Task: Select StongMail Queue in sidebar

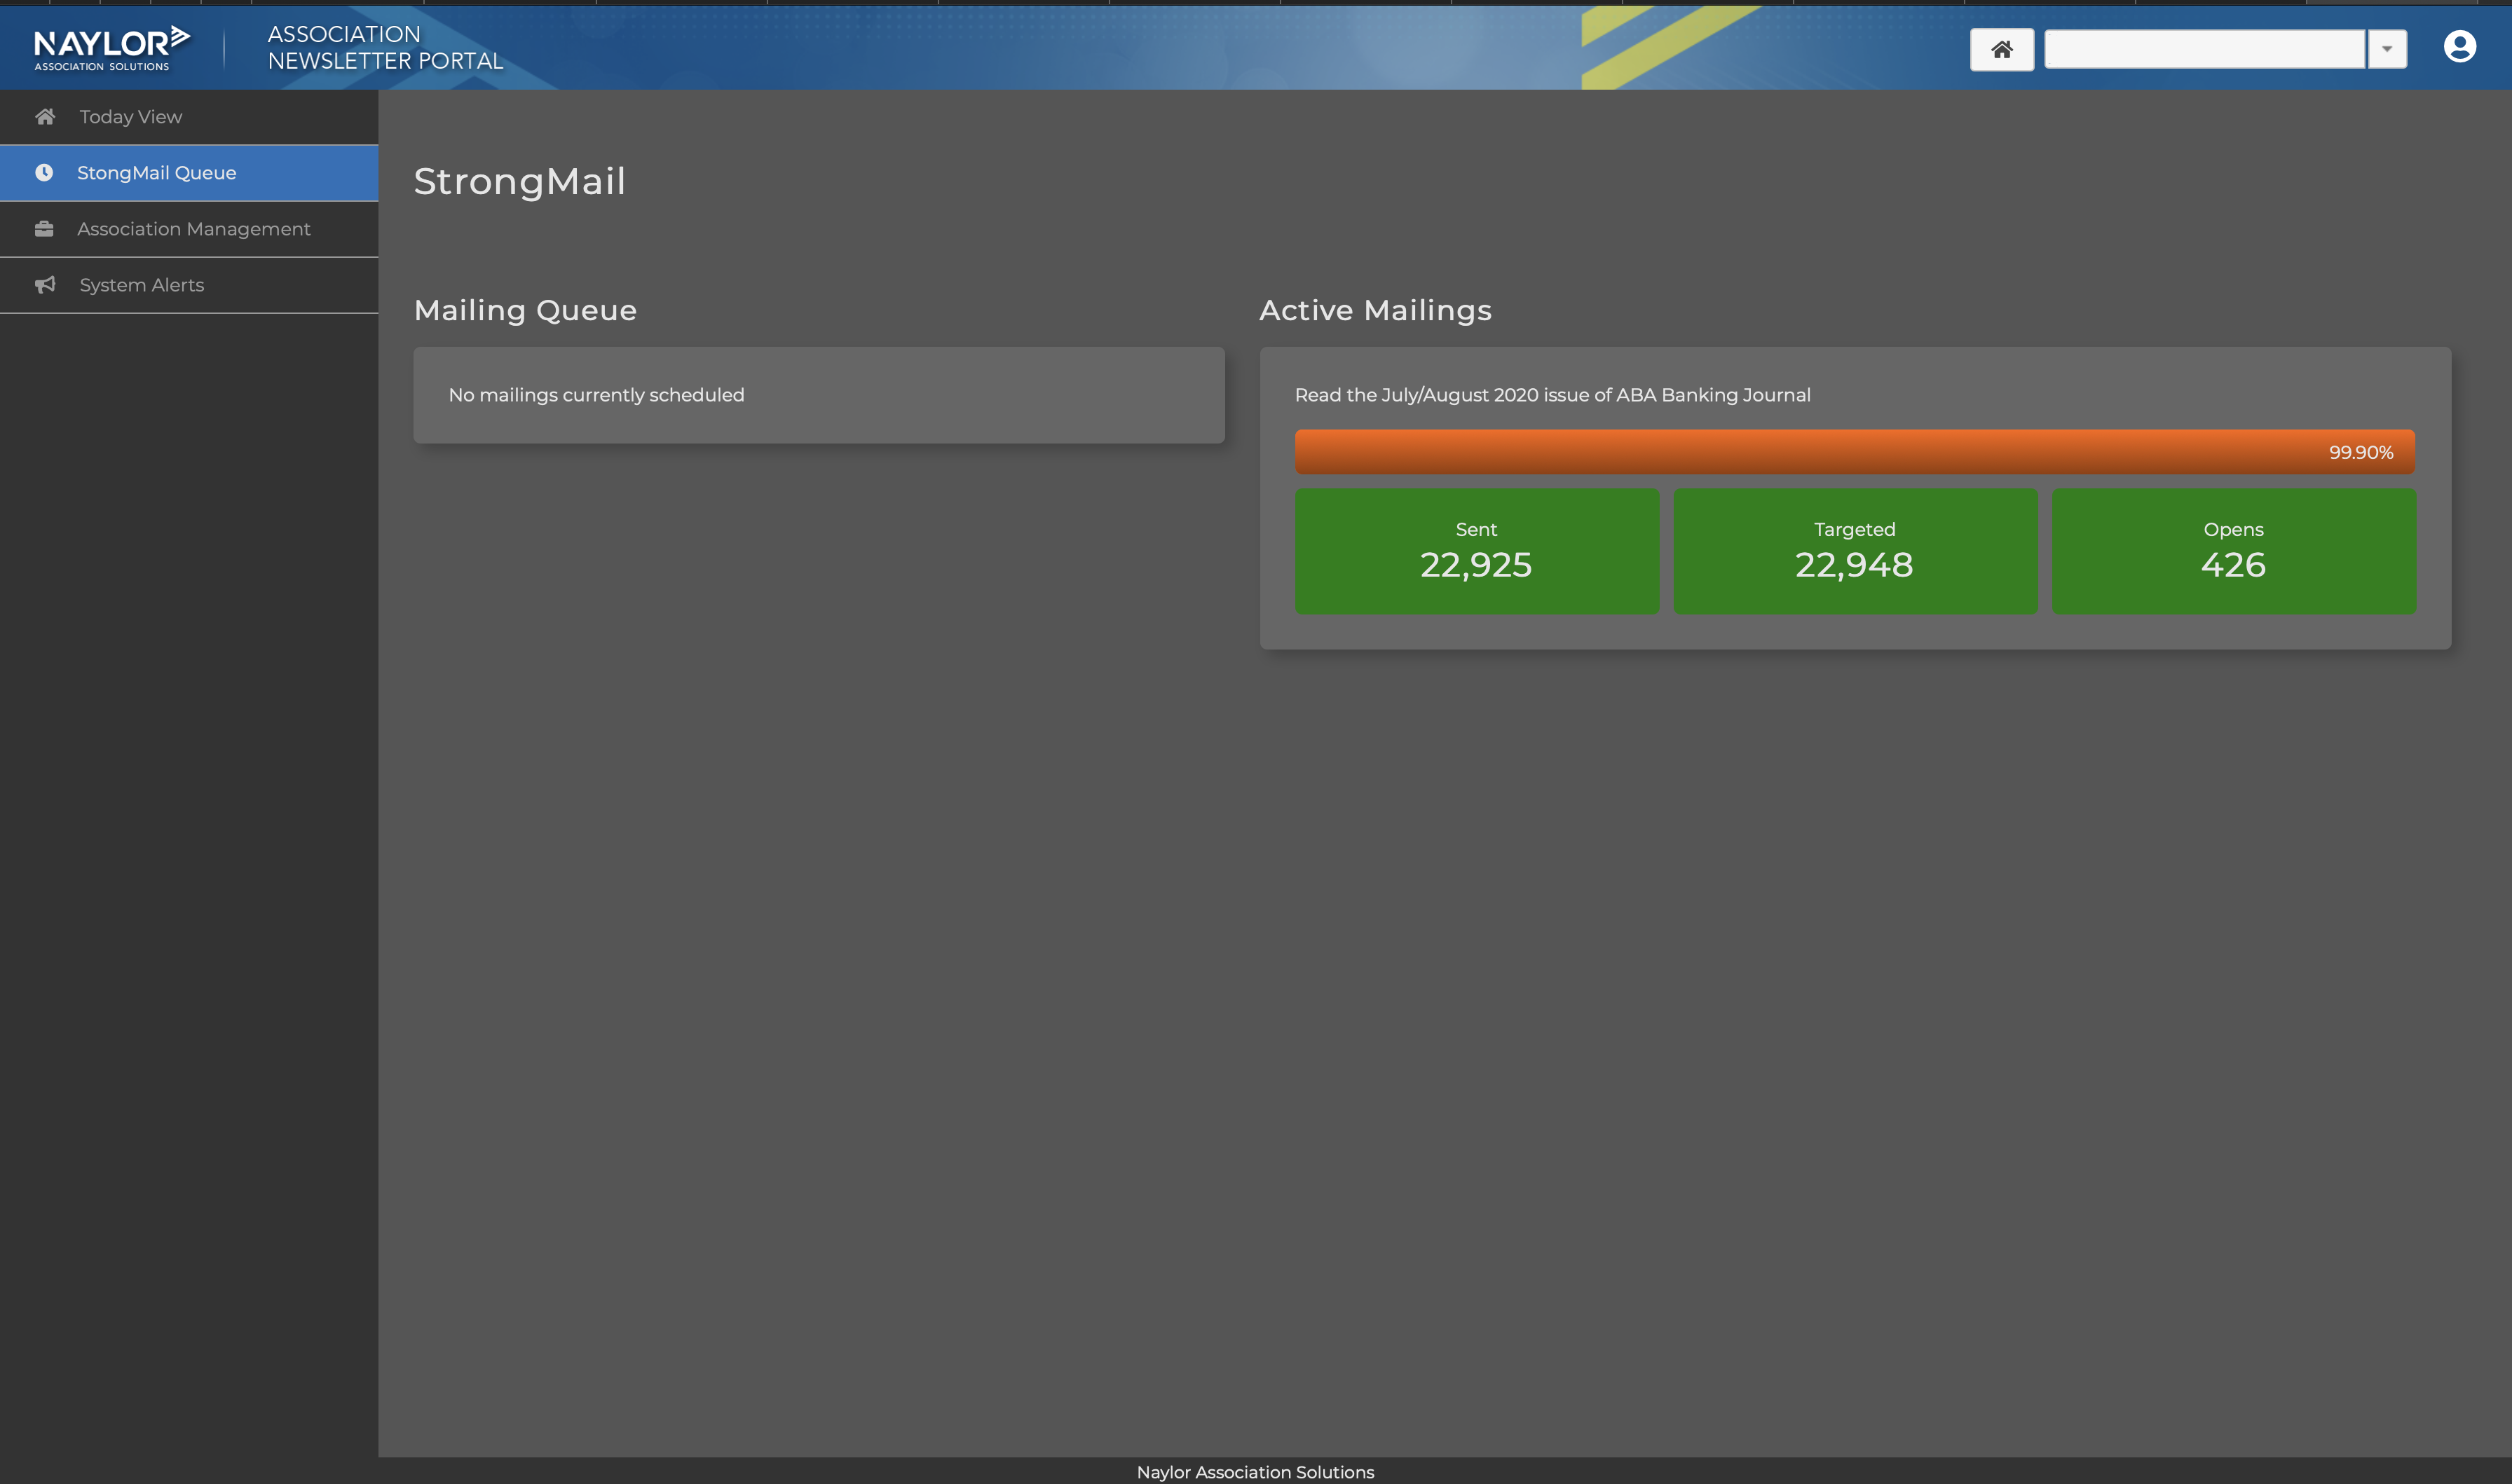Action: (189, 173)
